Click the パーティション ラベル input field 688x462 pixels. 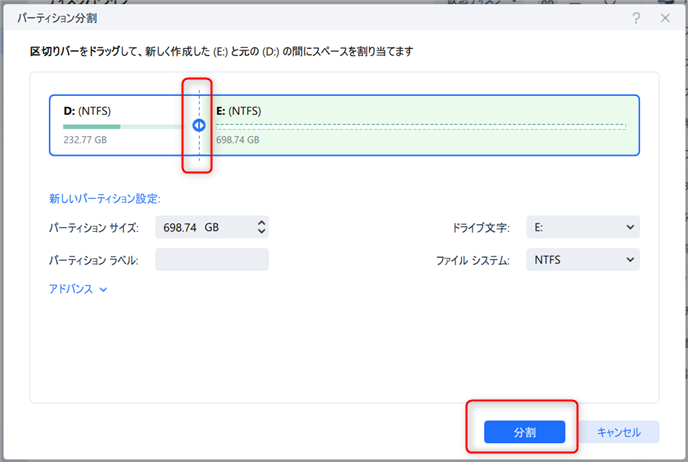point(212,260)
